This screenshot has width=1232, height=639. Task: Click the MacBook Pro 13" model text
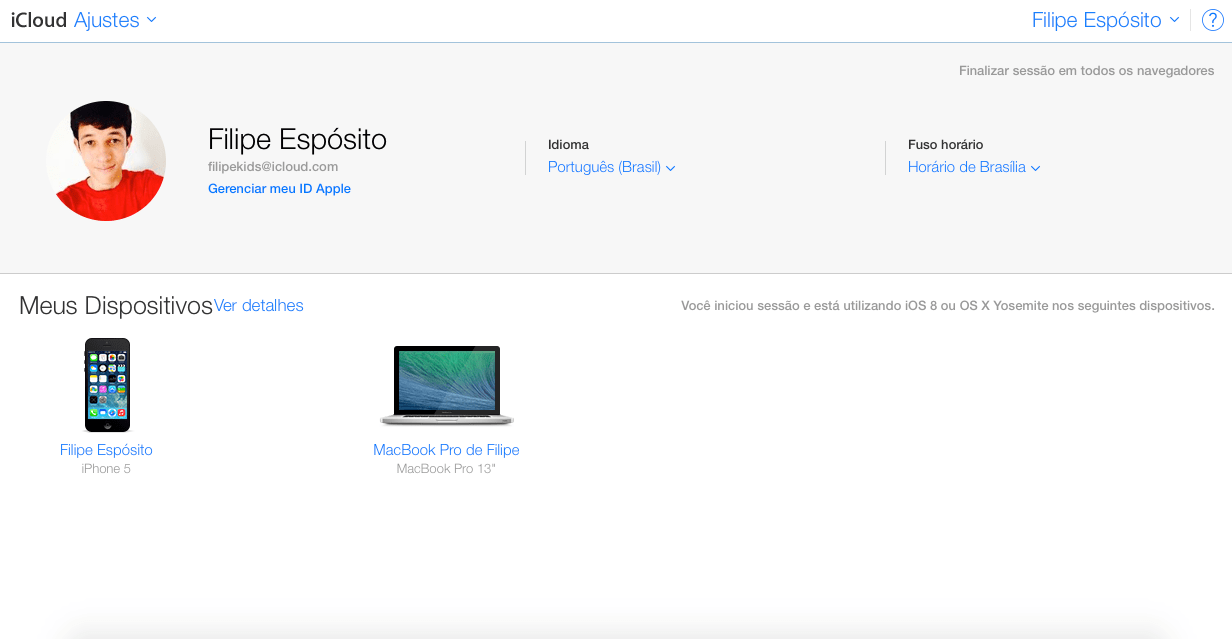pos(446,469)
